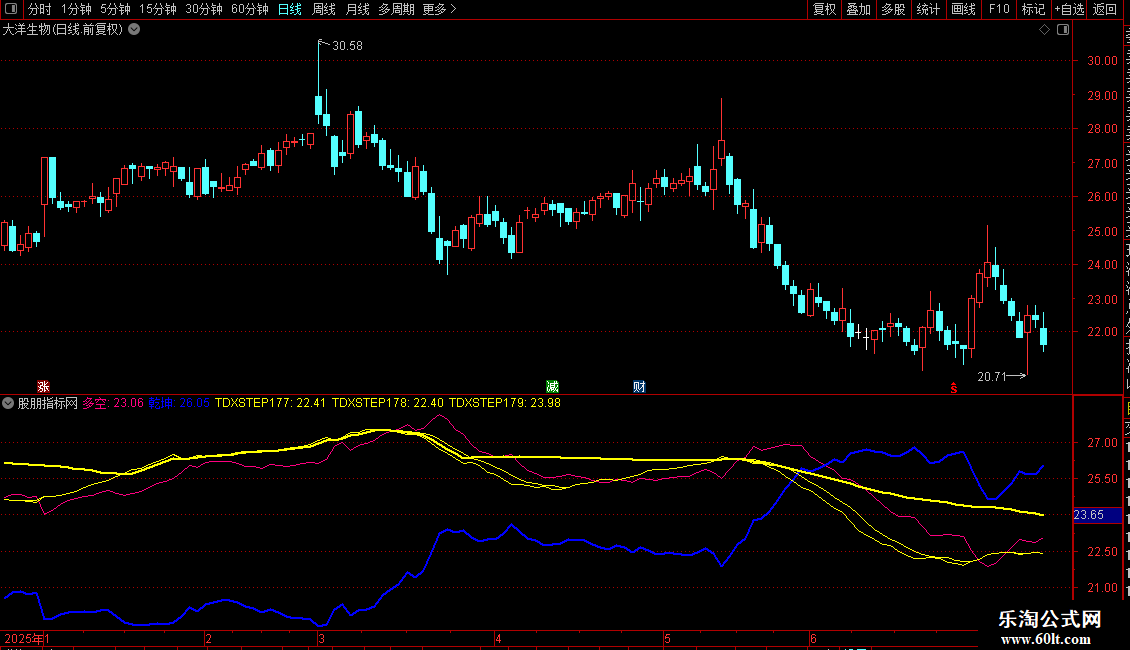Click the 30.58 high price label

(x=347, y=46)
